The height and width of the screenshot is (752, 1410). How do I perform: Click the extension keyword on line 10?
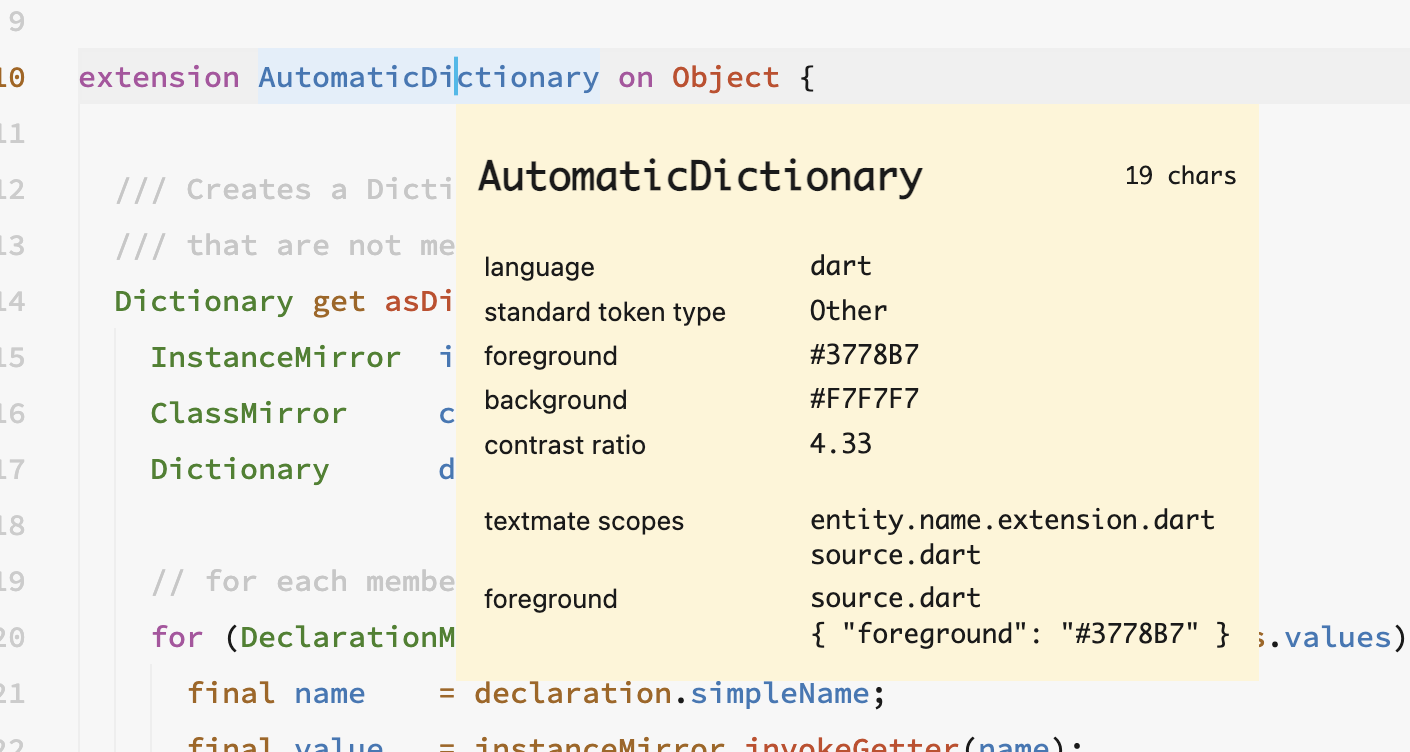coord(160,76)
